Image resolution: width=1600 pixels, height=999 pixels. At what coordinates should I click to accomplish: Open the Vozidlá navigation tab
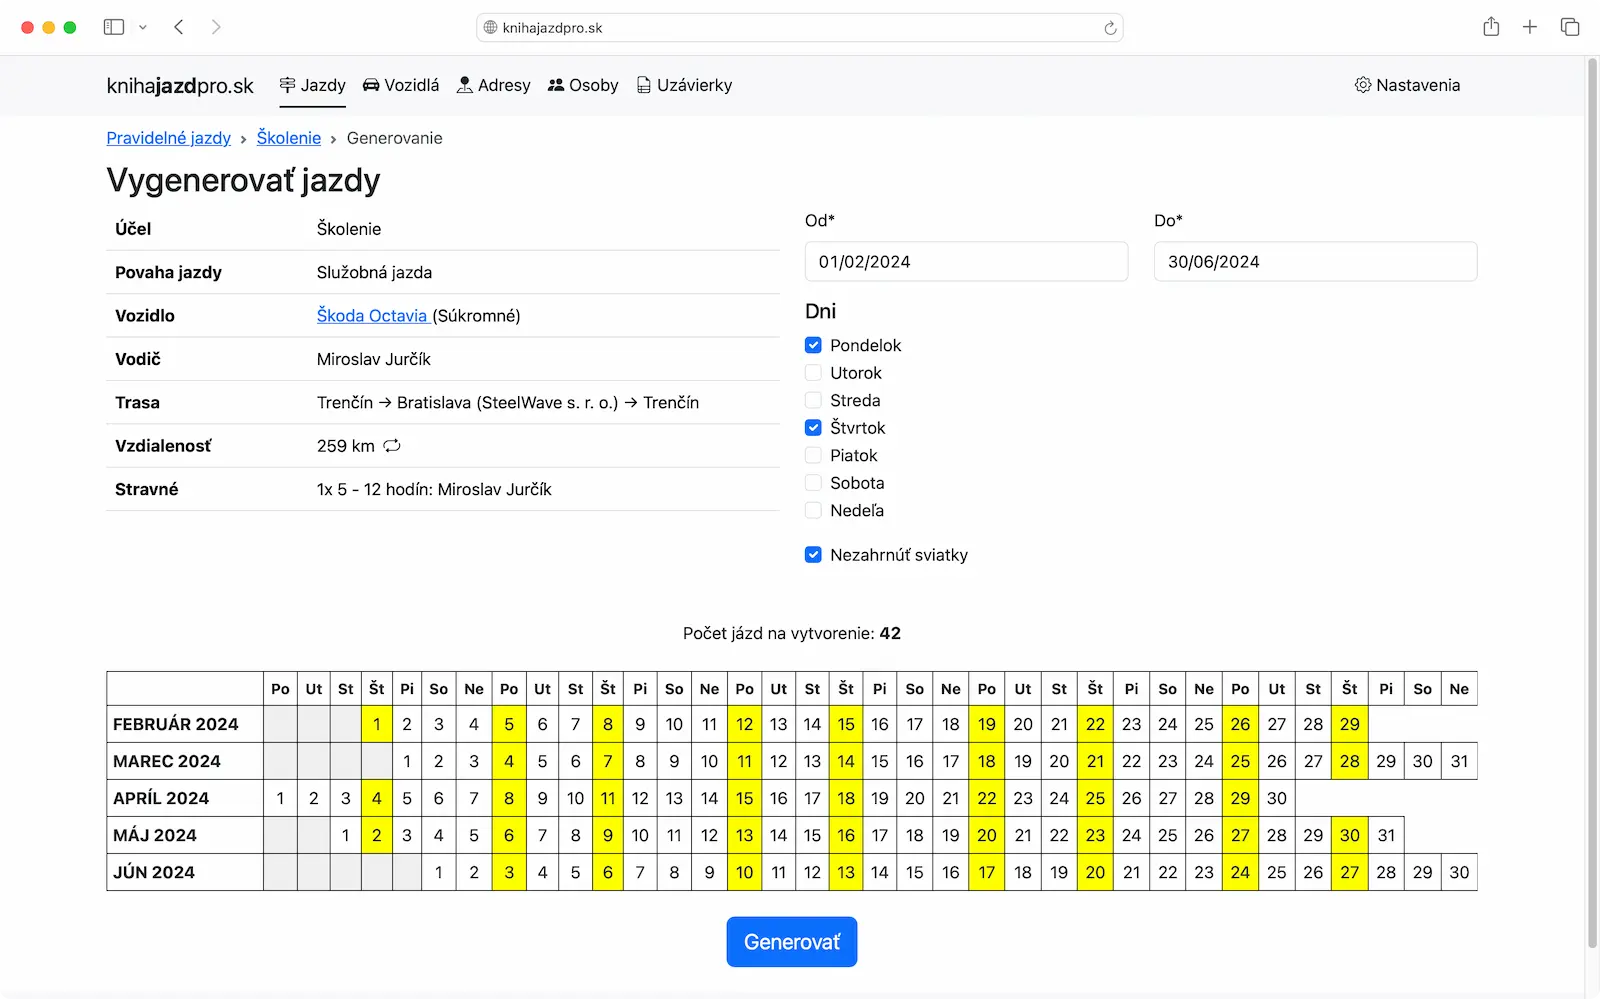click(401, 85)
